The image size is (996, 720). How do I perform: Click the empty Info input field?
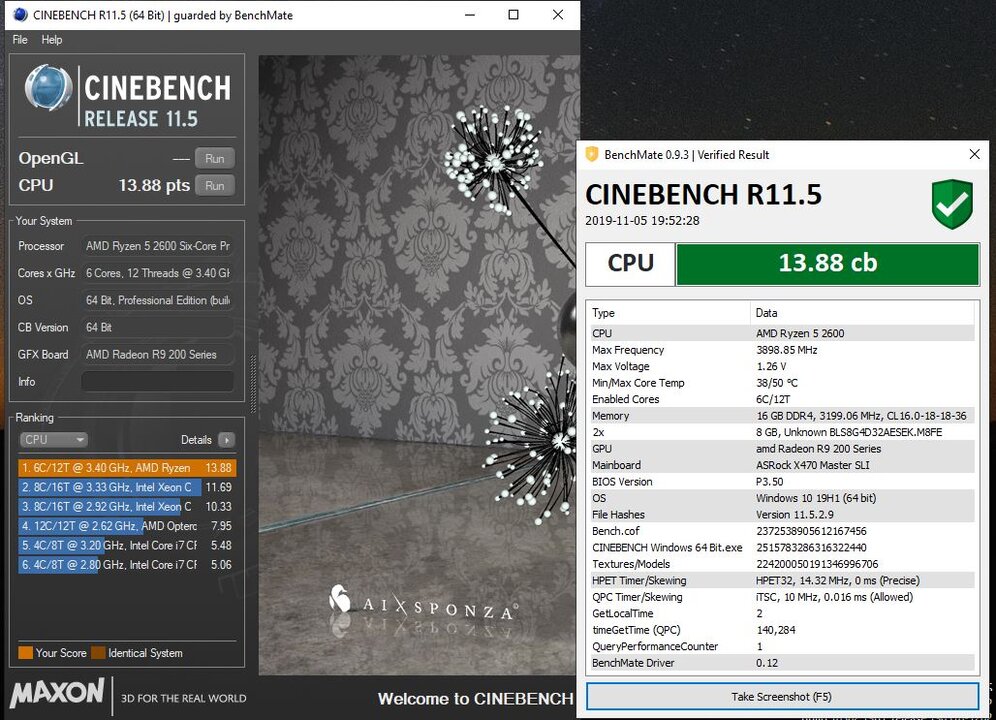[x=158, y=381]
